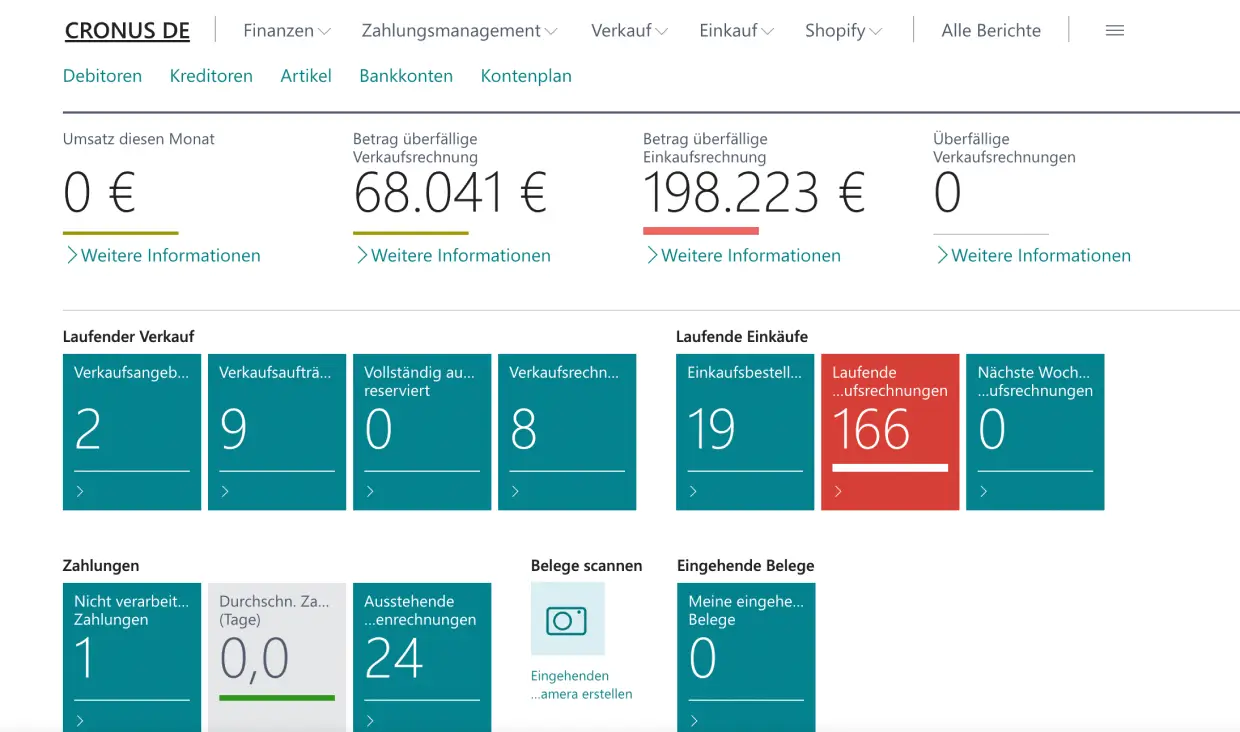Open the Einkauf menu
Viewport: 1240px width, 732px height.
(x=737, y=31)
